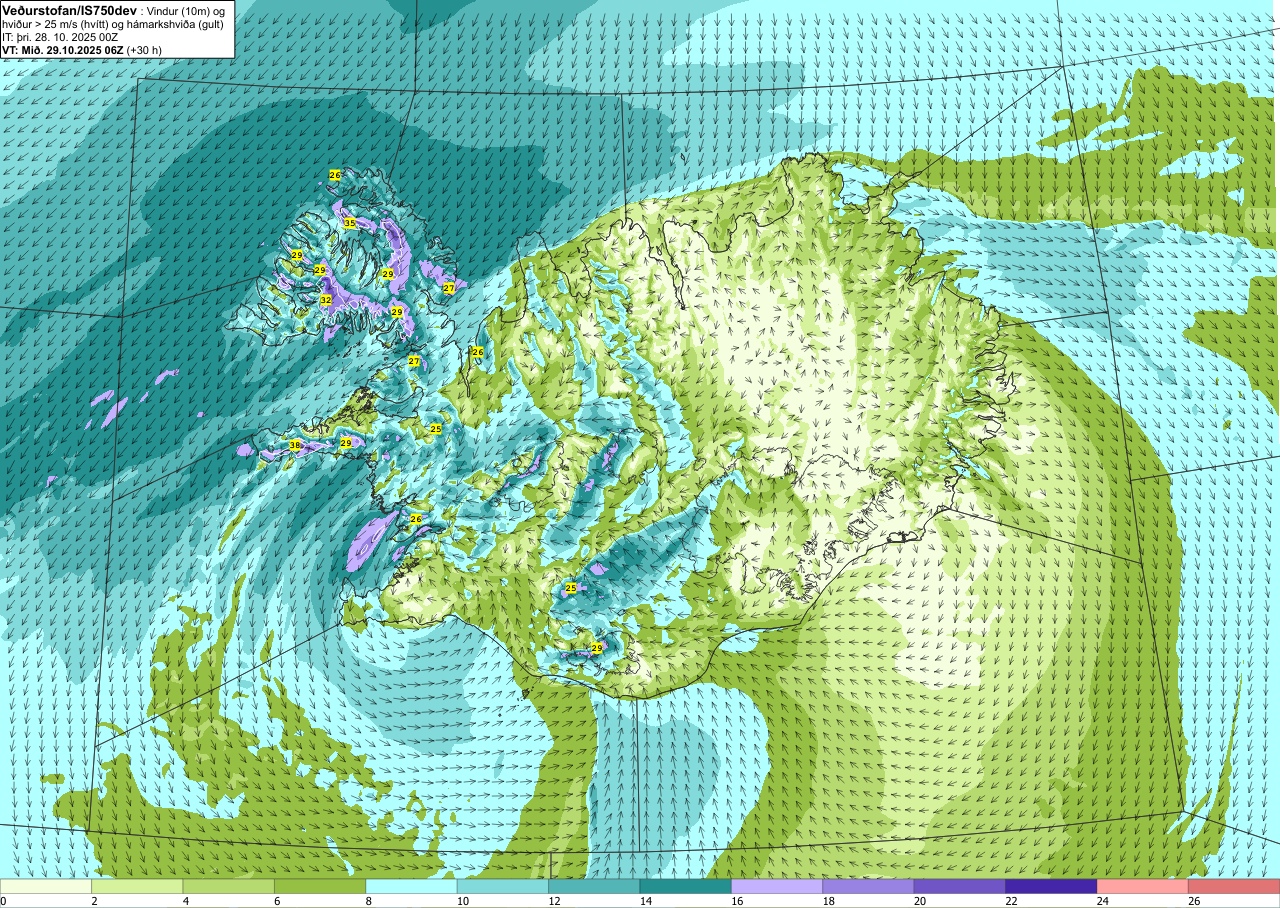The width and height of the screenshot is (1280, 908).
Task: Click the legend scale label "26"
Action: pyautogui.click(x=1193, y=901)
